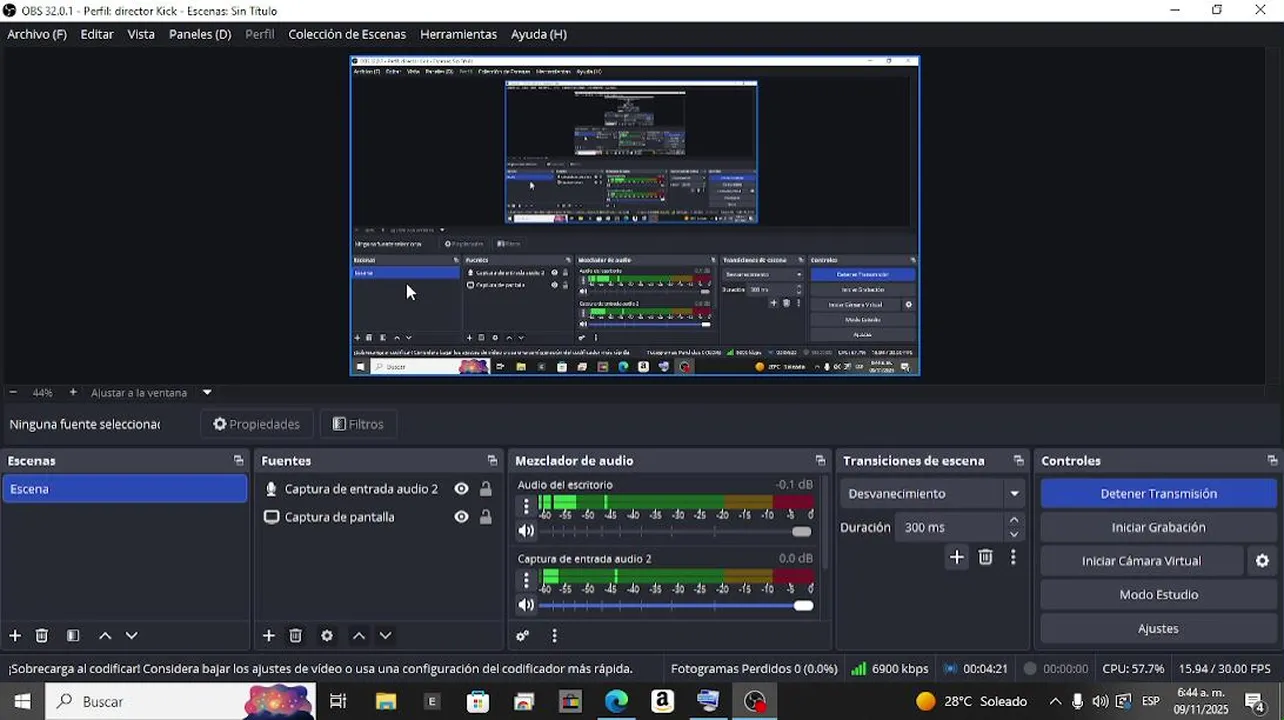Image resolution: width=1284 pixels, height=720 pixels.
Task: Open advanced audio properties gears icon
Action: 522,636
